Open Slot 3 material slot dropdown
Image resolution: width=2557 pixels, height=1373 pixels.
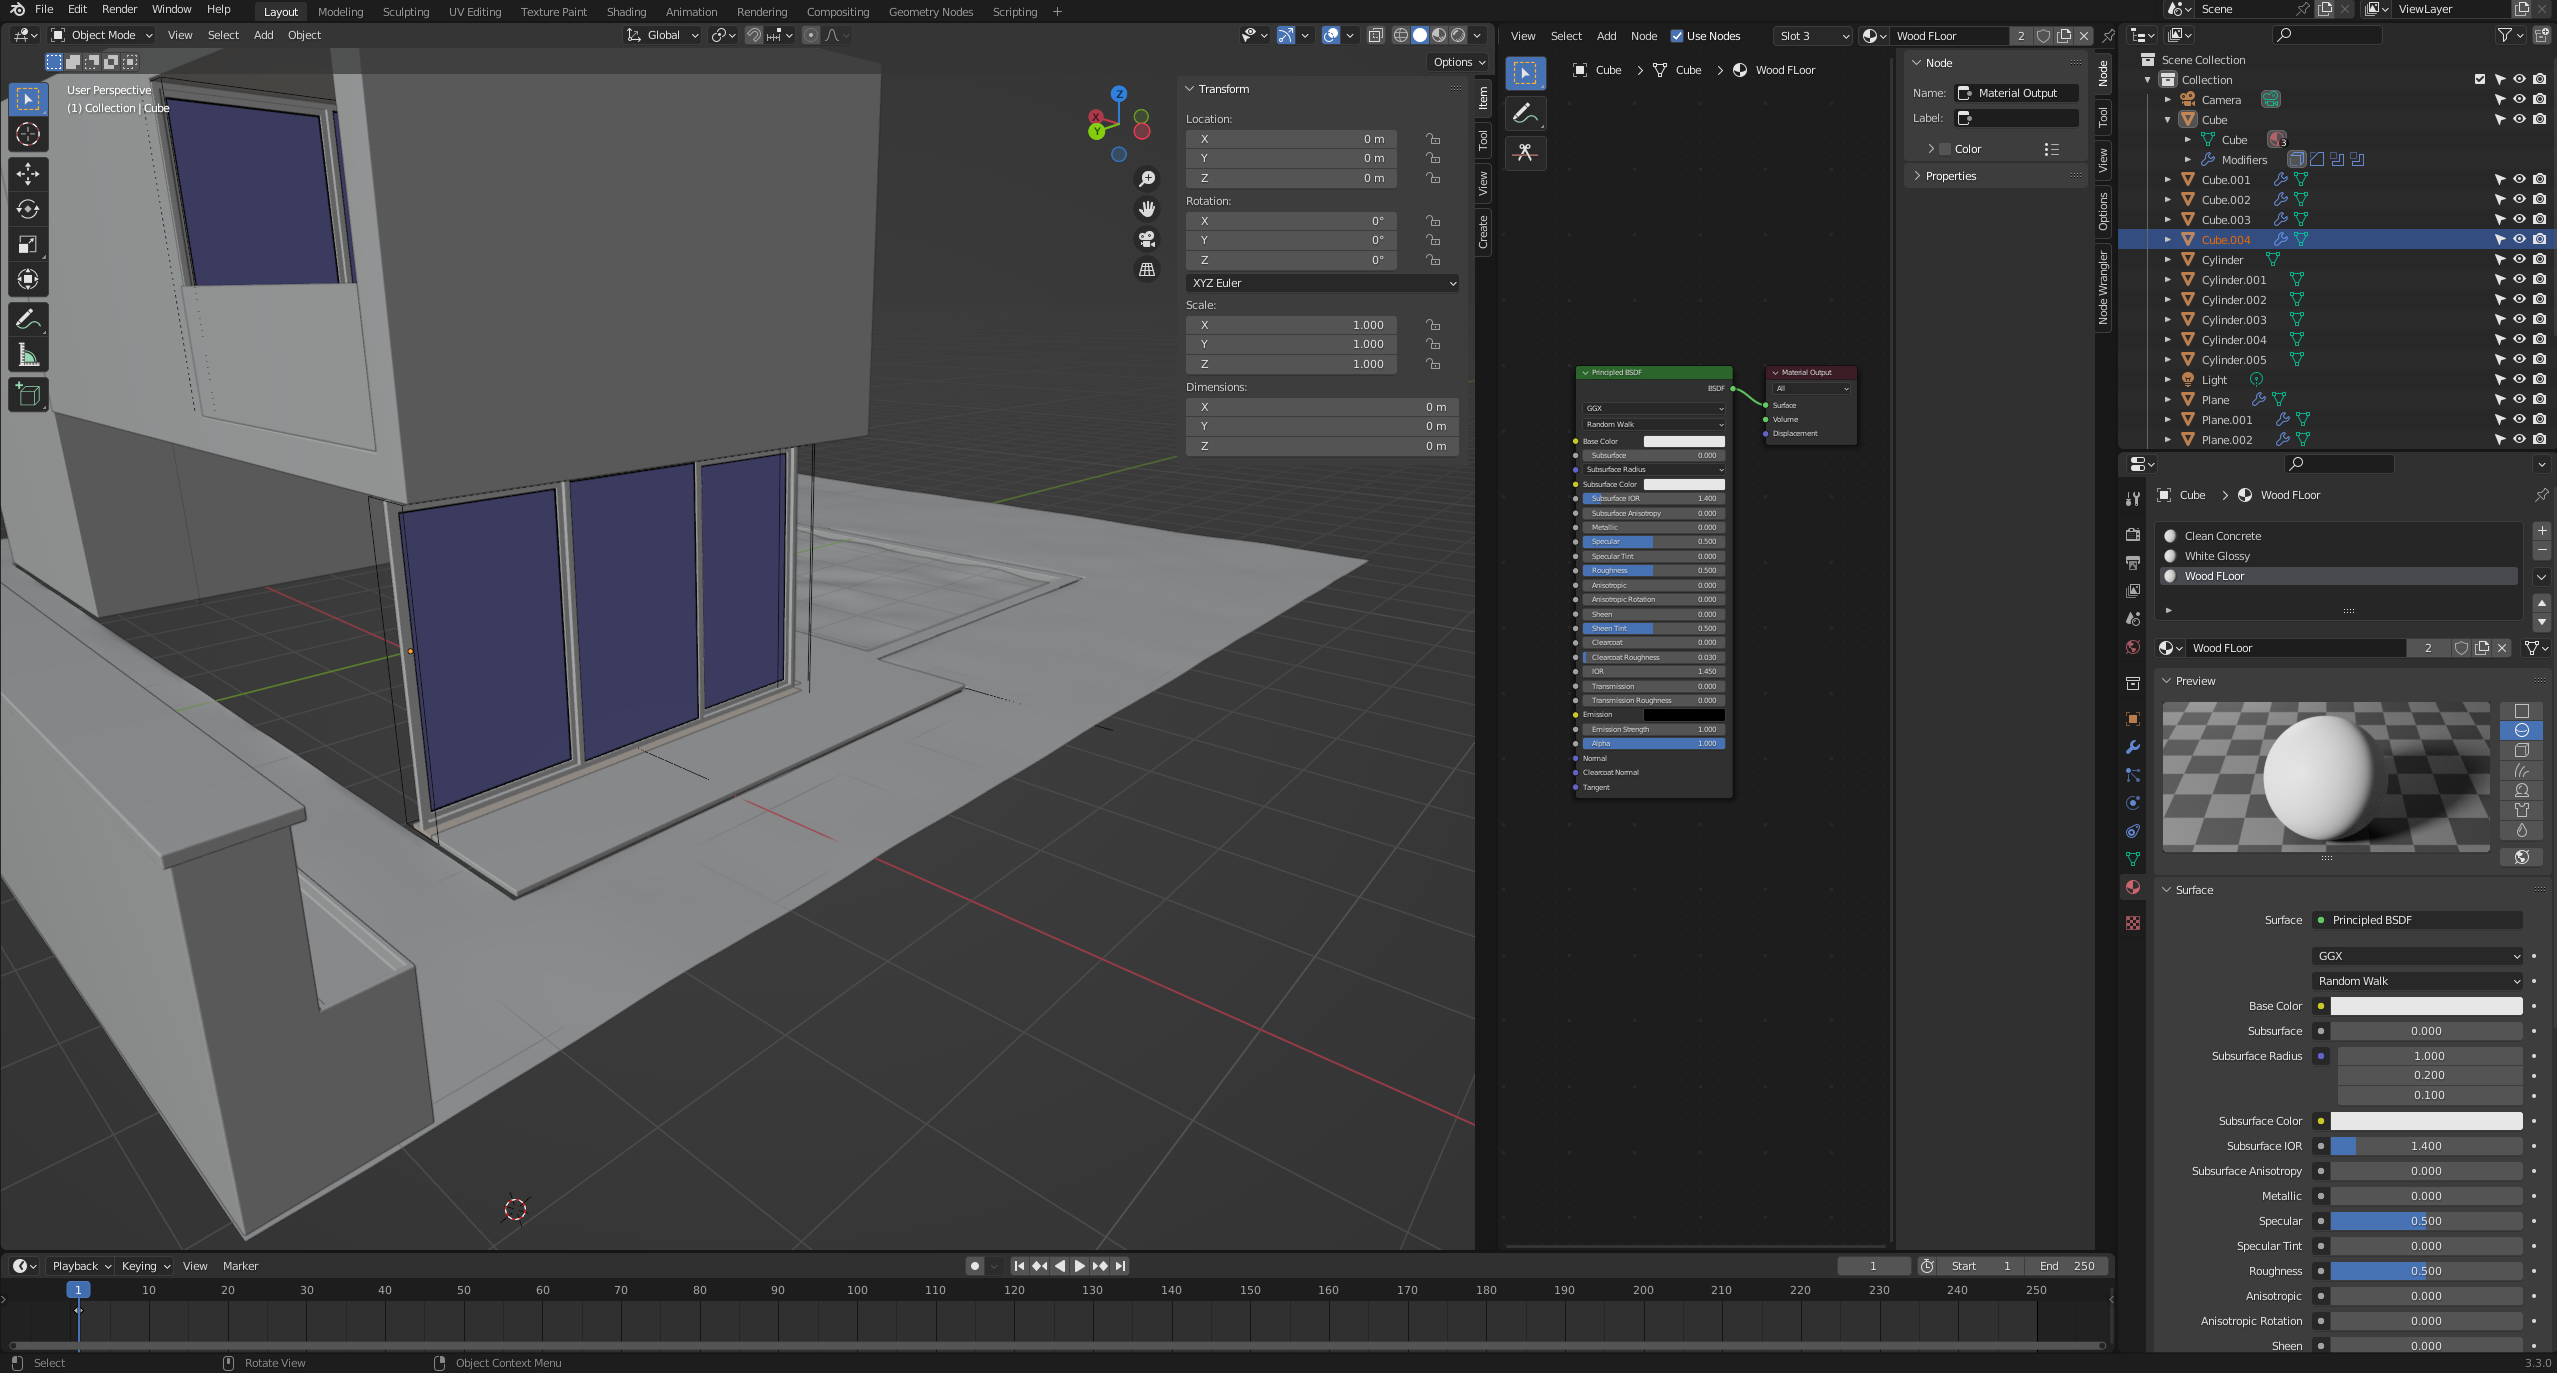point(1813,36)
